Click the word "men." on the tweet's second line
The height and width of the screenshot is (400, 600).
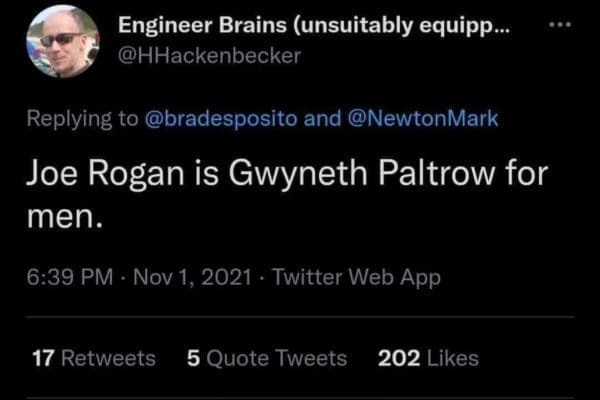point(62,217)
